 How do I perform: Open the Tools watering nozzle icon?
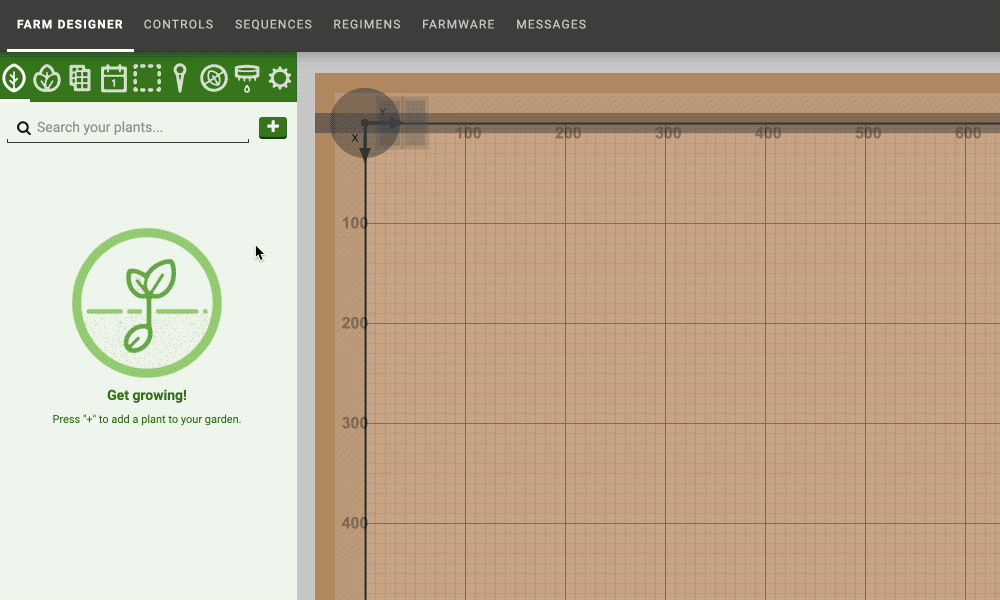[x=246, y=78]
